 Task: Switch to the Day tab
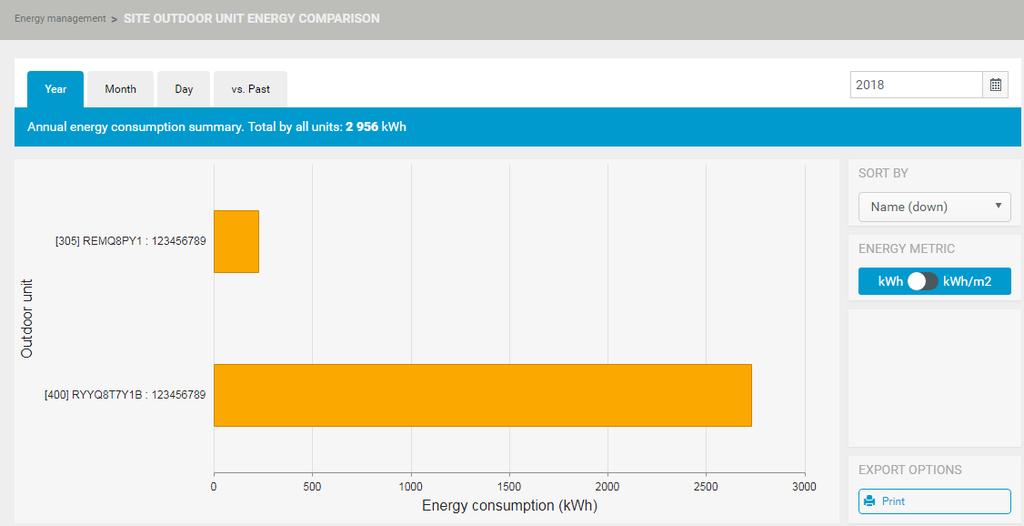pyautogui.click(x=184, y=90)
